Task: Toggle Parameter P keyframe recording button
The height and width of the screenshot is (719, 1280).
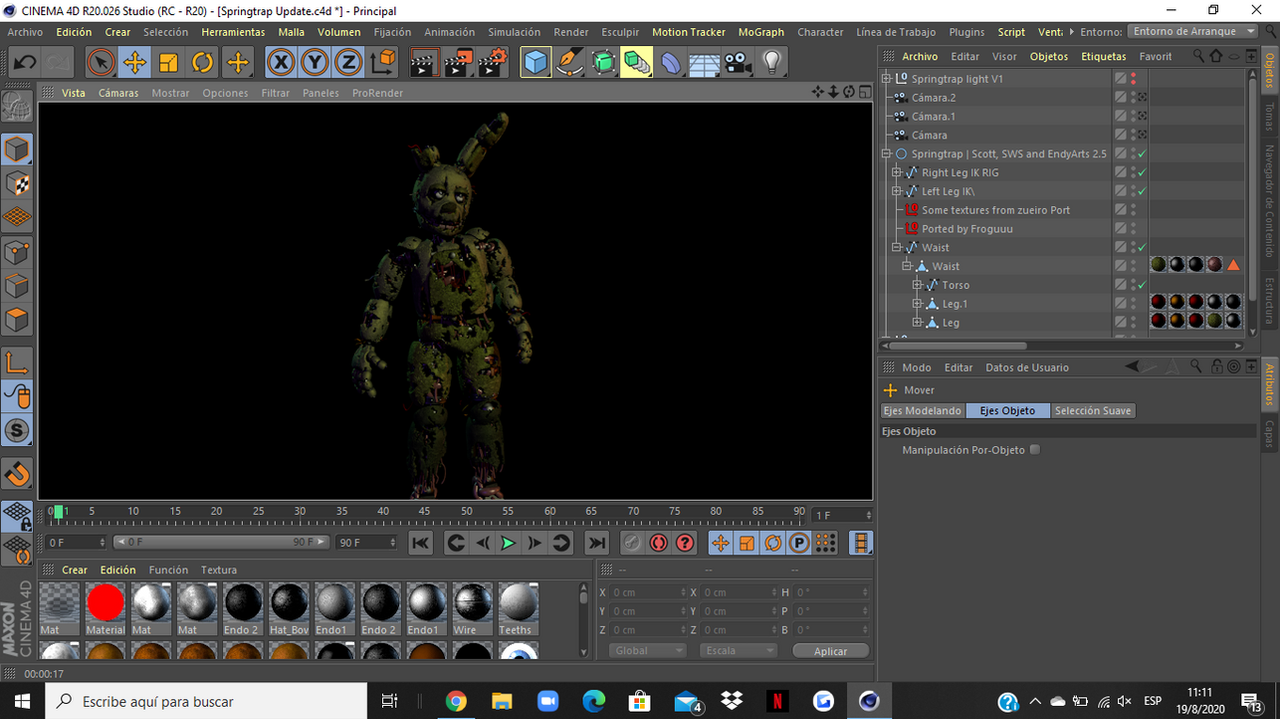Action: (x=799, y=542)
